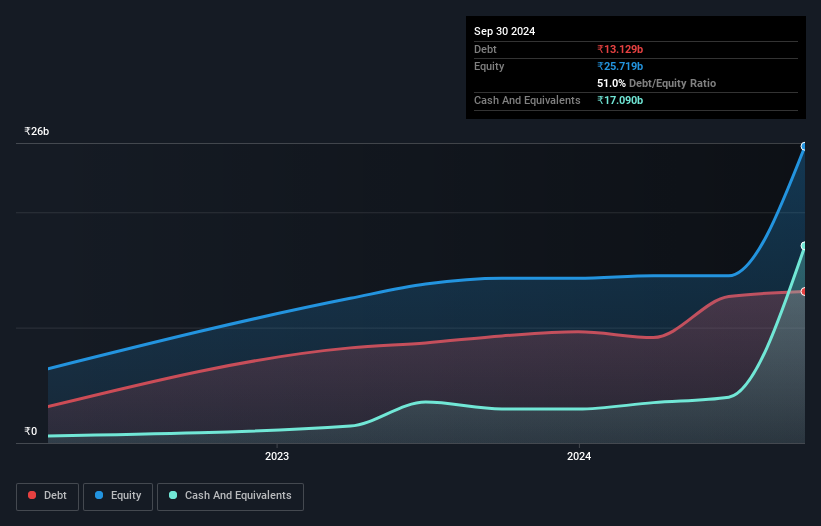Click the ₹25.719b equity value in tooltip
The image size is (821, 526).
click(620, 66)
